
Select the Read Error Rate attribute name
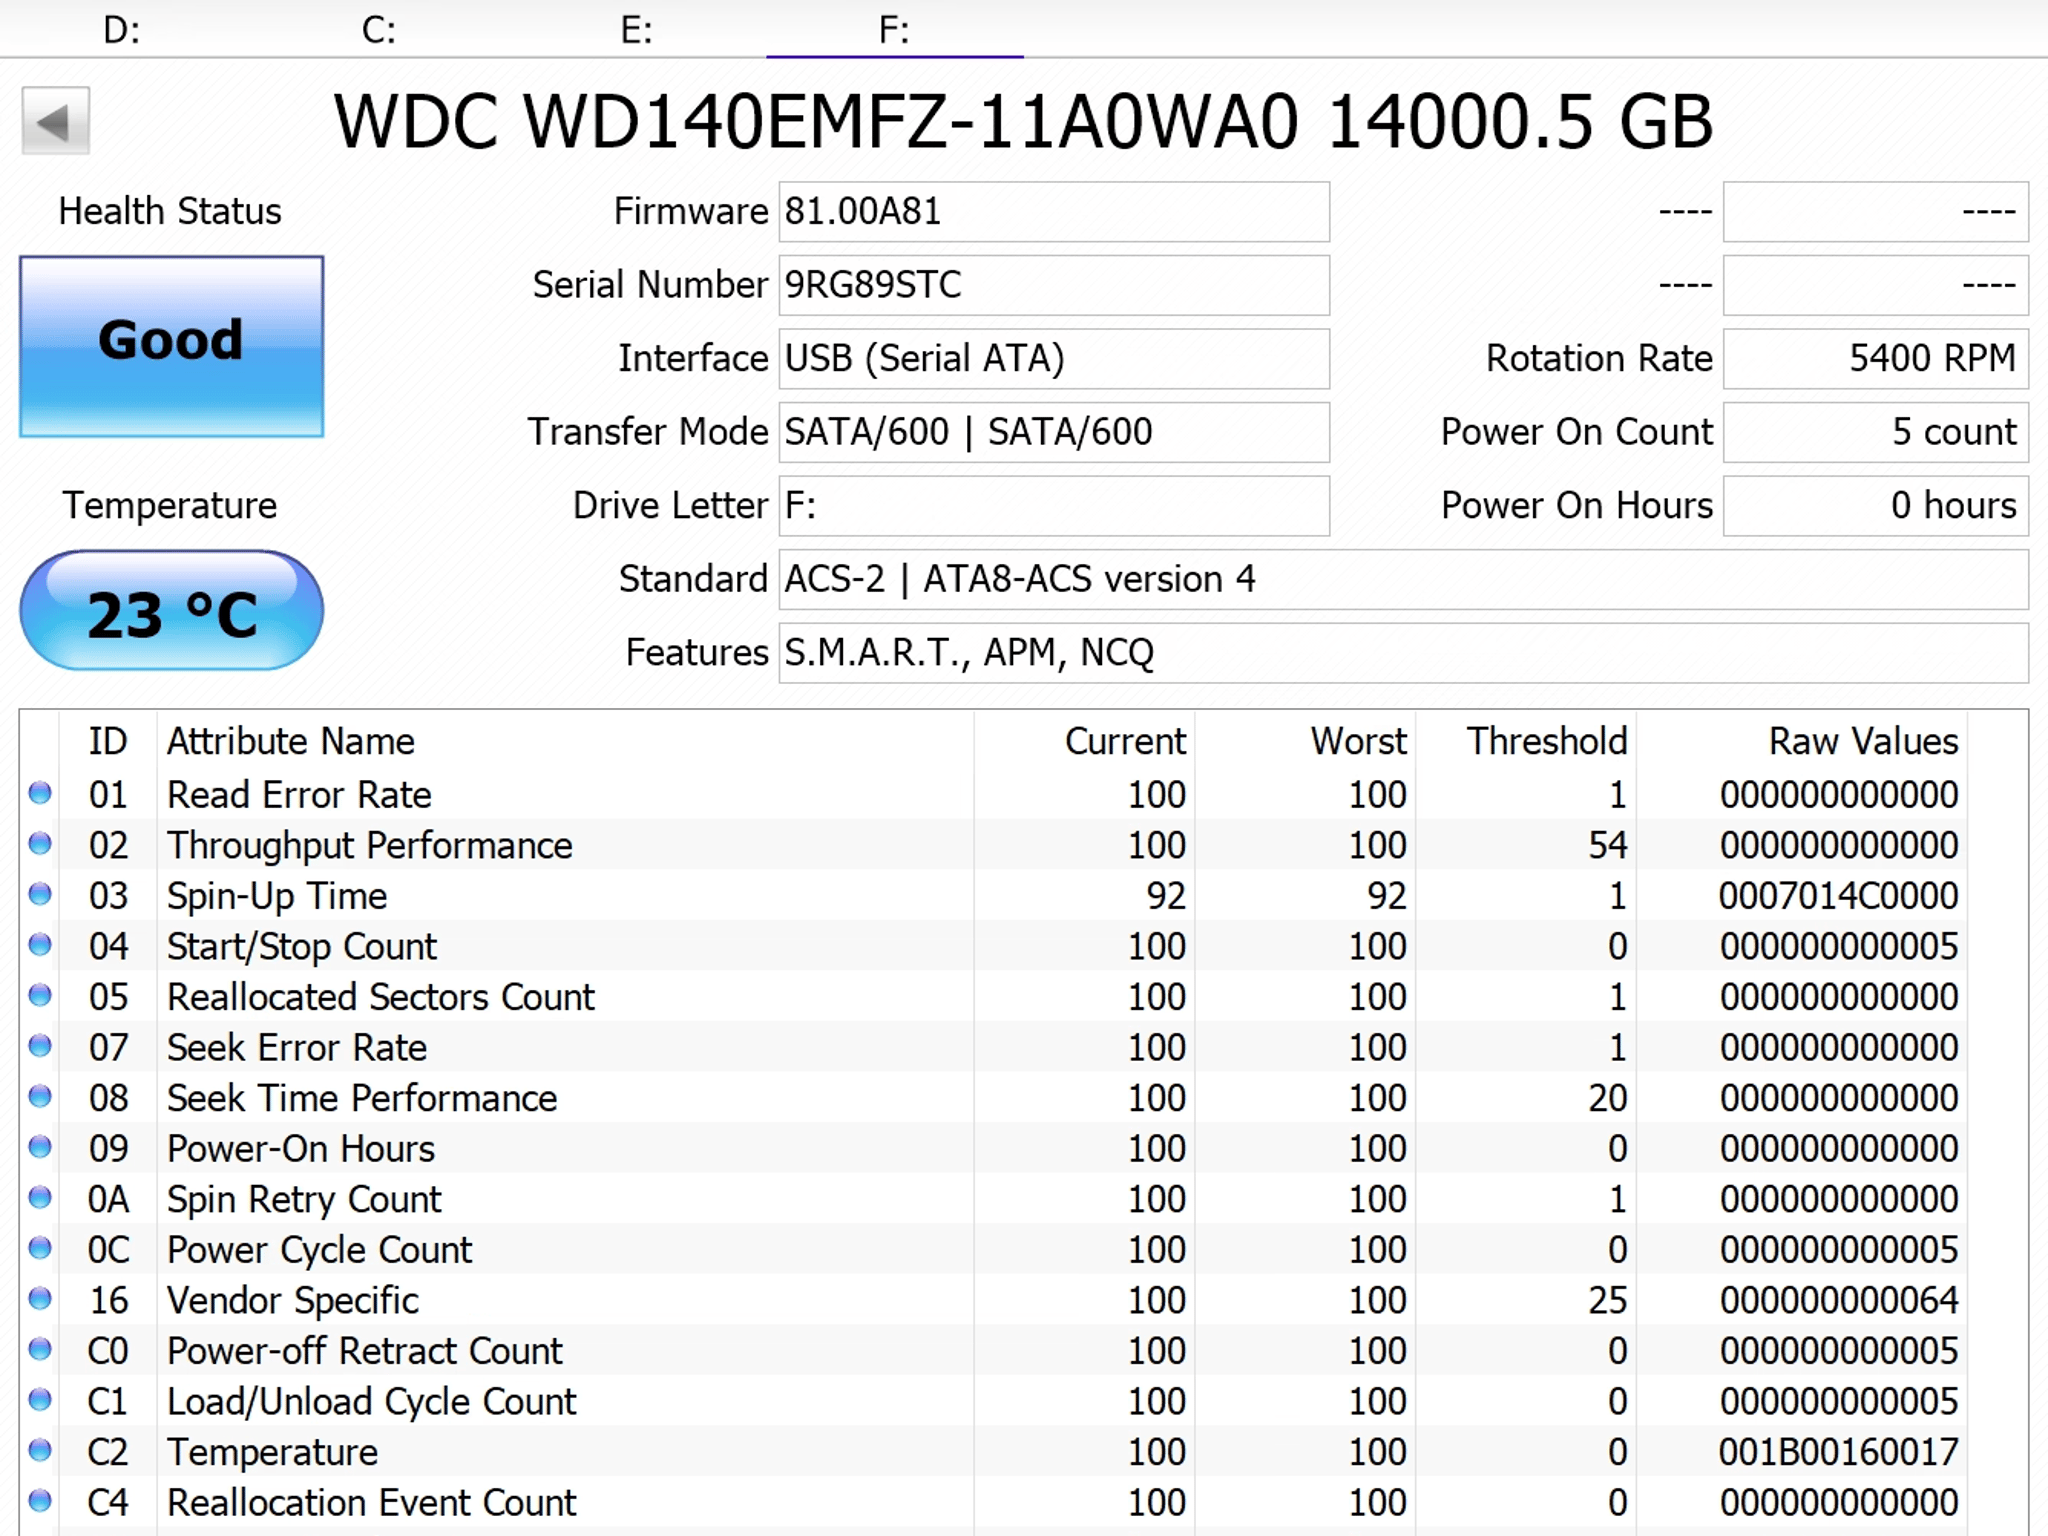click(x=299, y=795)
